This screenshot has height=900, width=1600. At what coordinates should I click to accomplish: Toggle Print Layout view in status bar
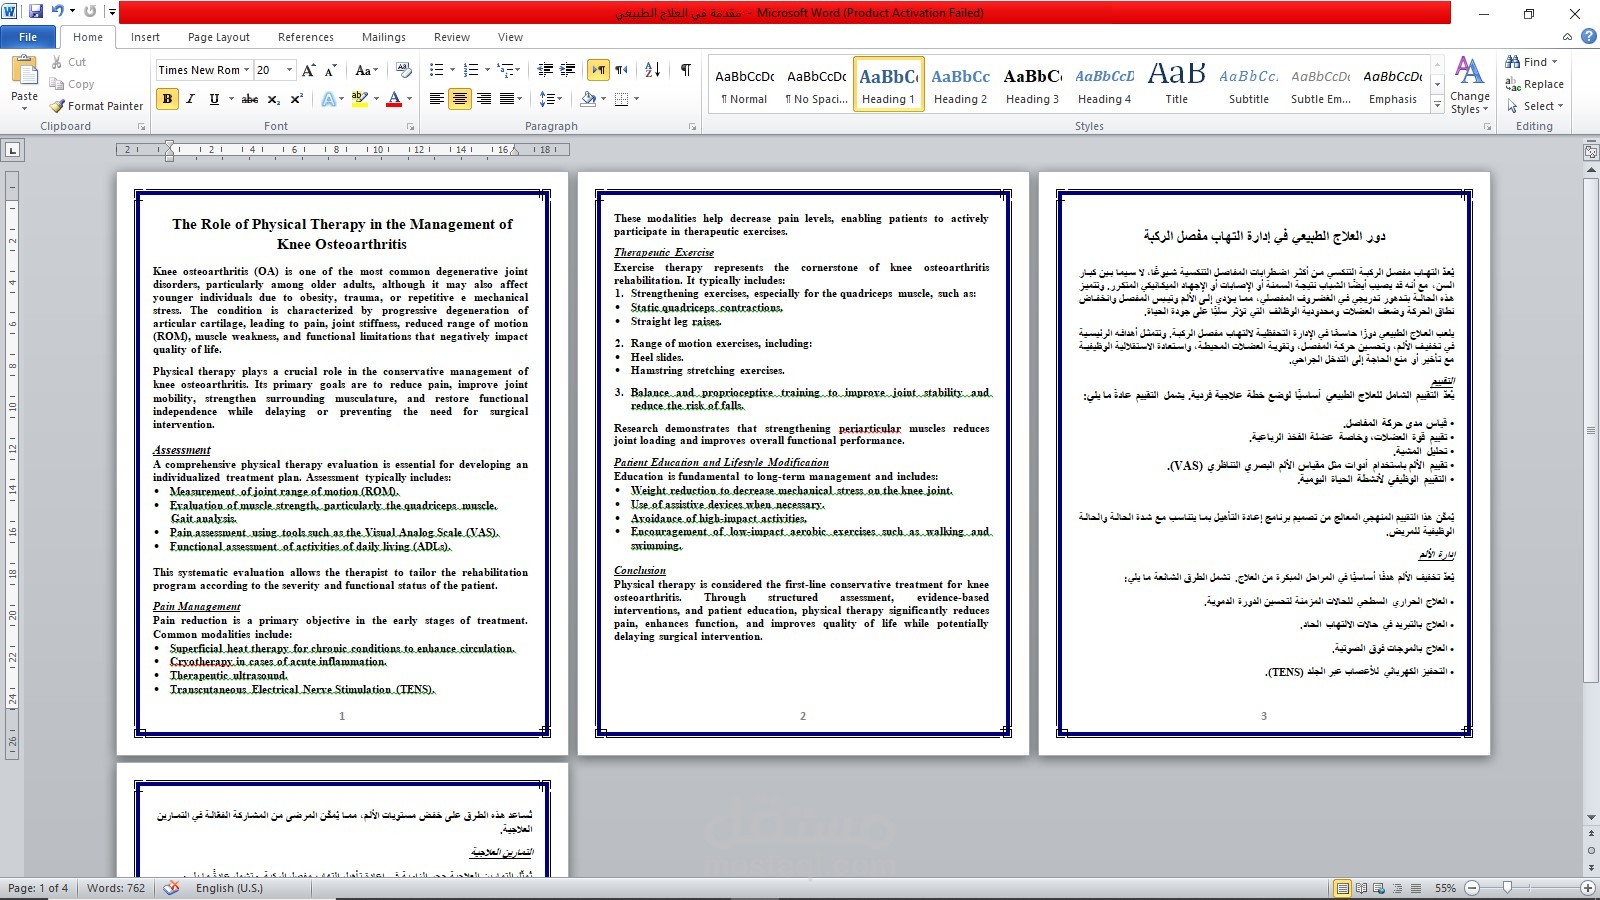[1343, 888]
